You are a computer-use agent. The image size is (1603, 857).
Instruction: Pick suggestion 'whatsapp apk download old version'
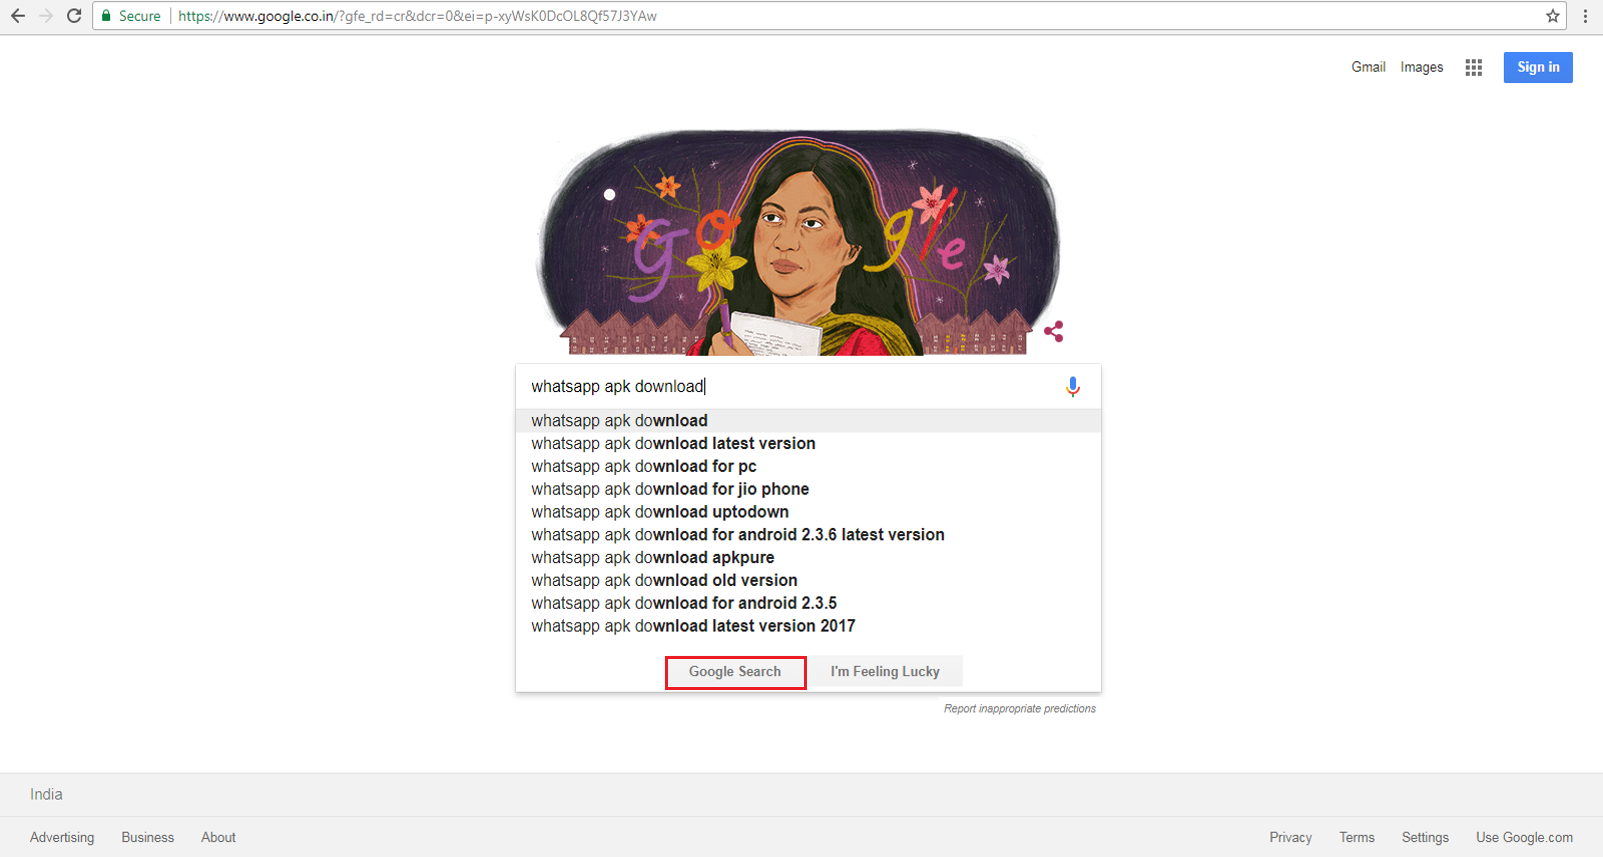808,581
